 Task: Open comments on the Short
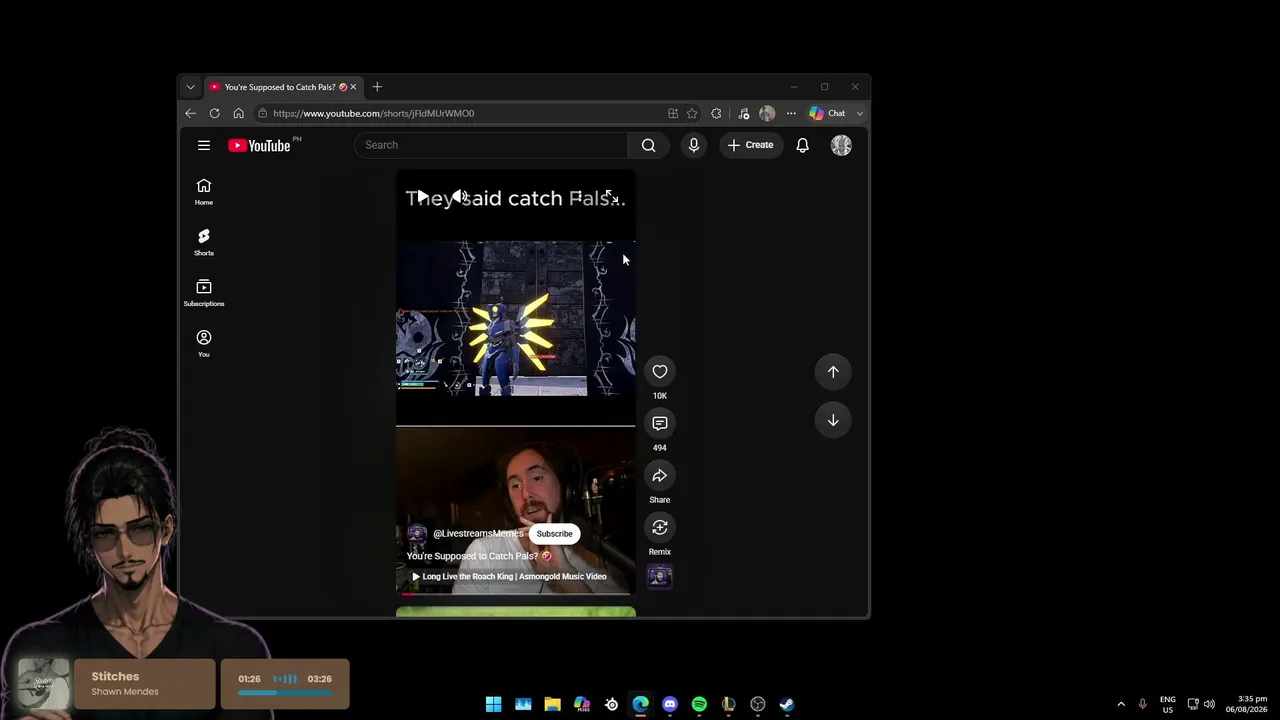point(660,424)
